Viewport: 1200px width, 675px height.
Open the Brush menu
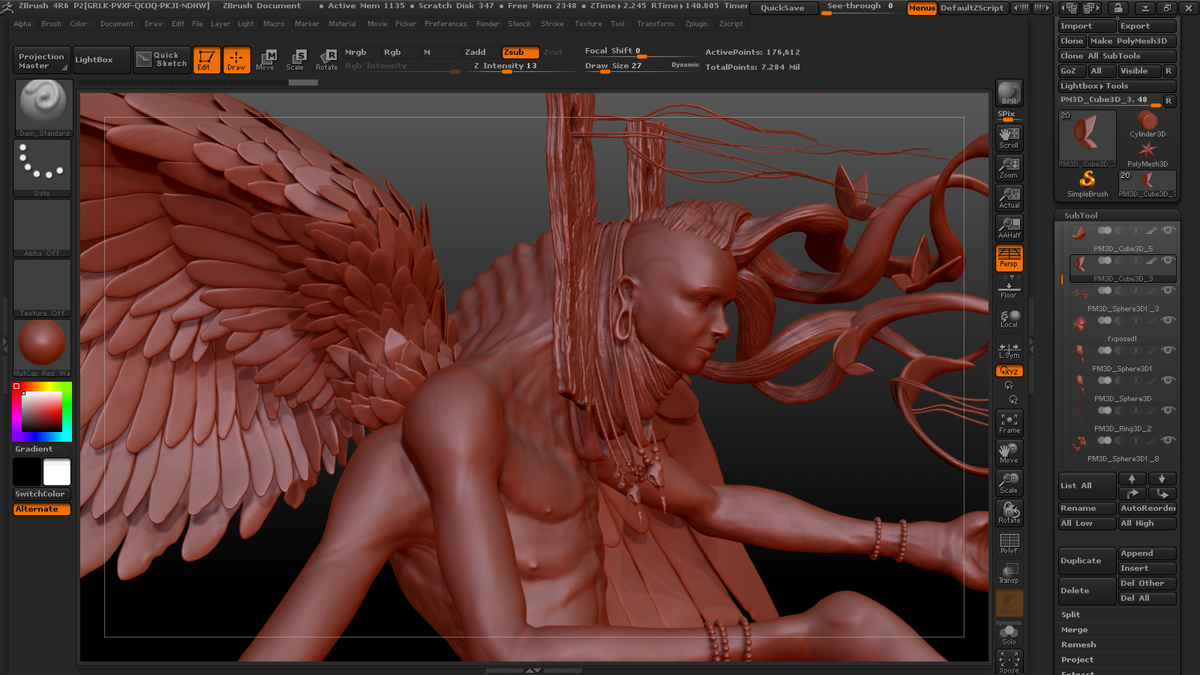[x=51, y=23]
